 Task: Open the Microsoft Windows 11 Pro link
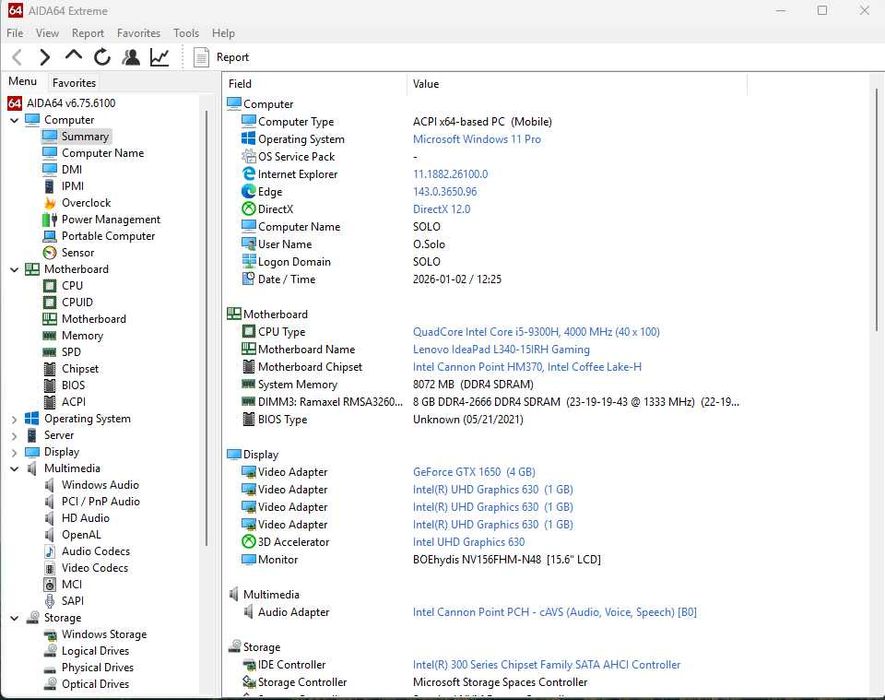coord(477,139)
